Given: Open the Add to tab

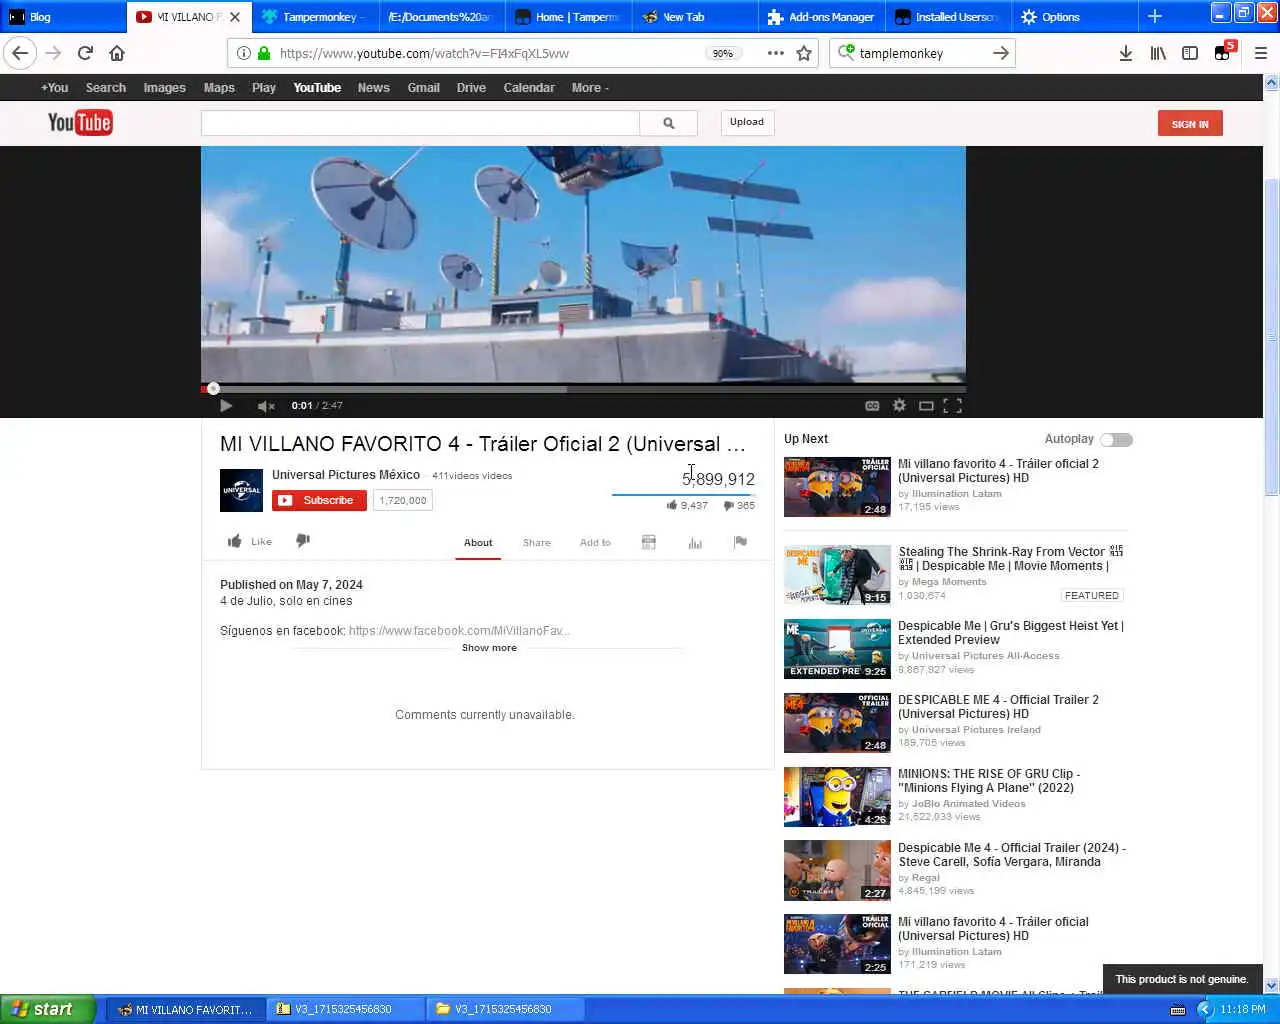Looking at the screenshot, I should [x=595, y=543].
